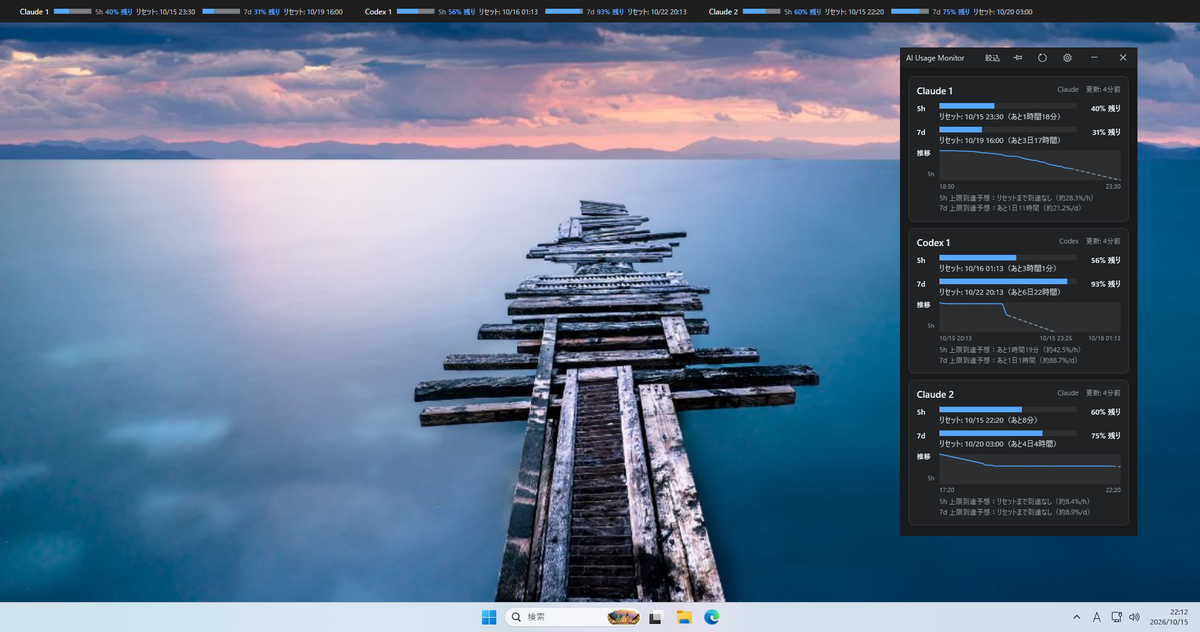Click the Claude 2 label in the top bar

(723, 12)
